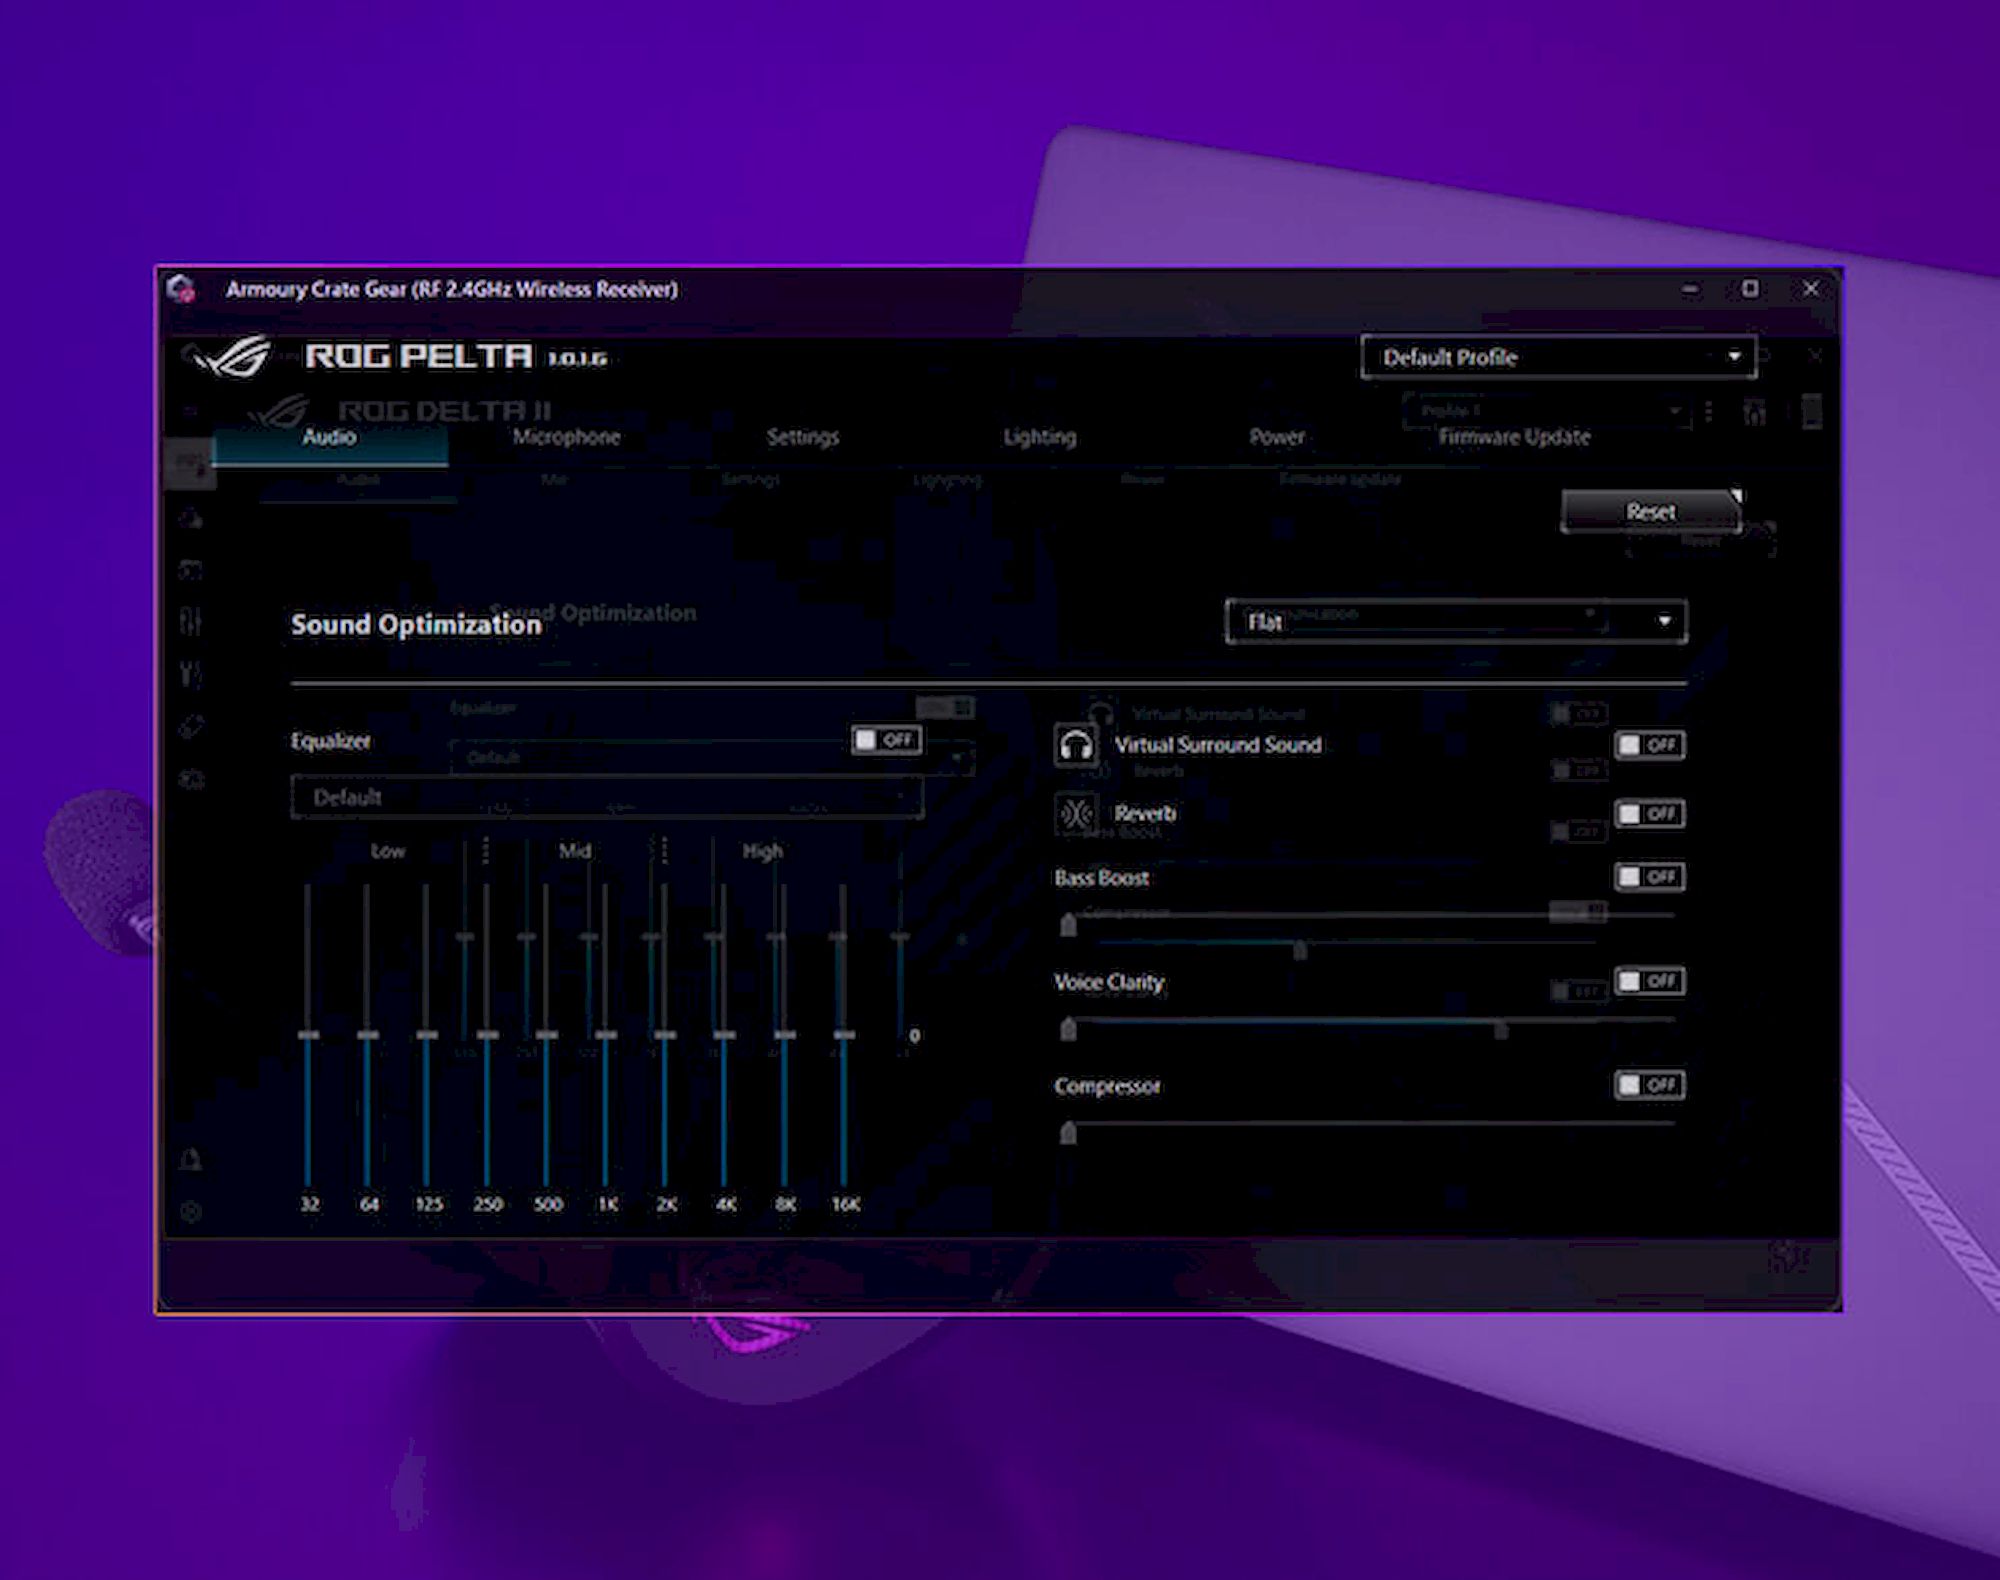Open the wrench tools icon in the left sidebar
The width and height of the screenshot is (2000, 1580).
click(x=191, y=674)
